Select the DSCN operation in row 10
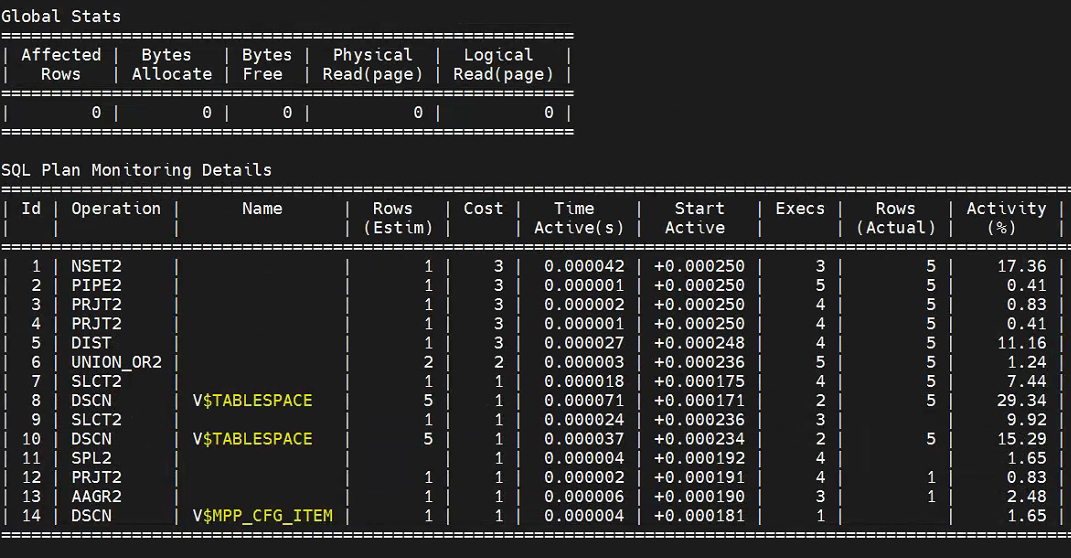Viewport: 1071px width, 558px height. pyautogui.click(x=92, y=438)
